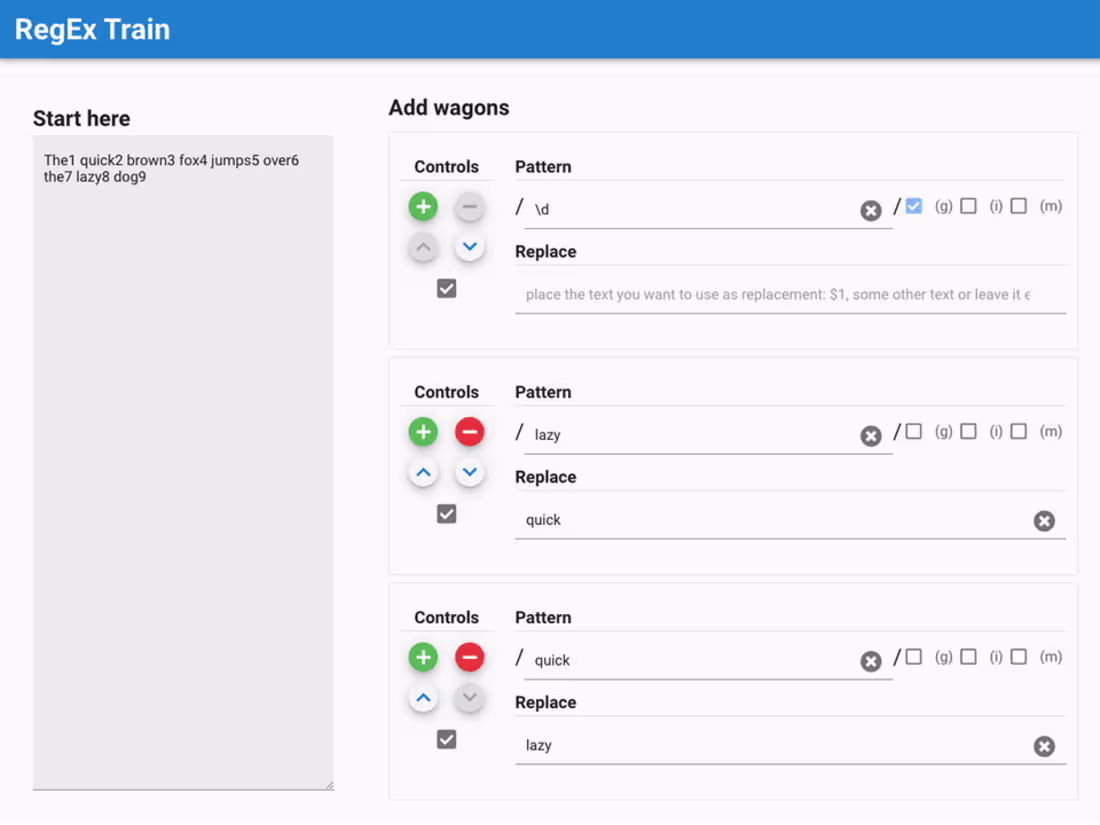Viewport: 1100px width, 825px height.
Task: Clear the "quick" pattern field
Action: [x=871, y=661]
